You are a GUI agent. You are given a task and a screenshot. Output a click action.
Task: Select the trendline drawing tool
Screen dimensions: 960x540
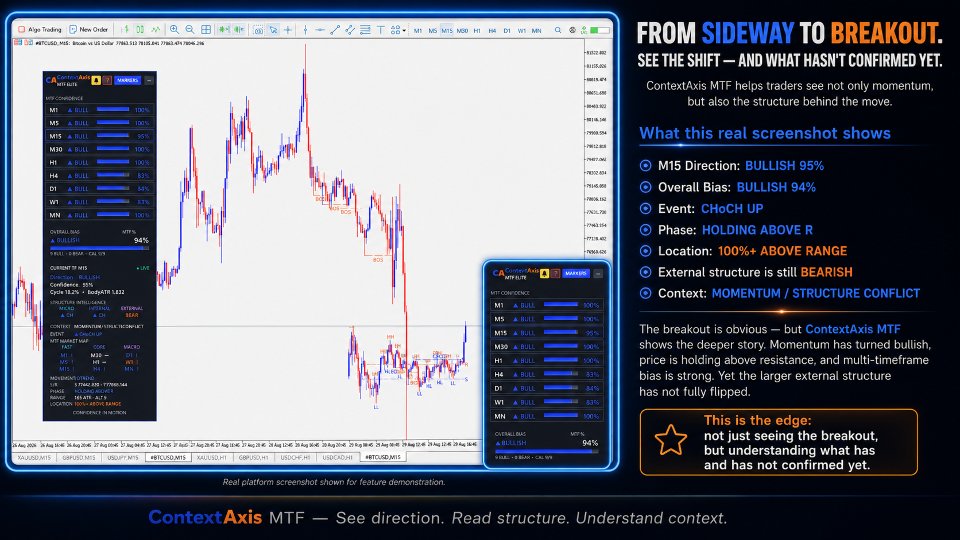(335, 29)
